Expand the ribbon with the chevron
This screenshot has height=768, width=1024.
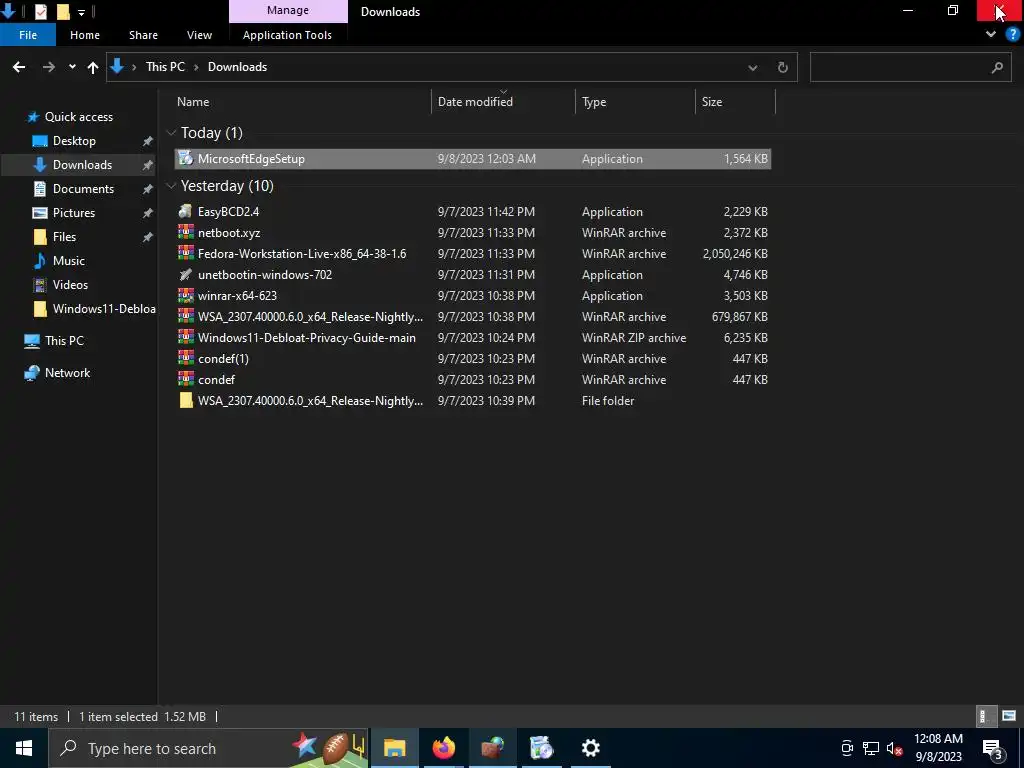point(991,35)
